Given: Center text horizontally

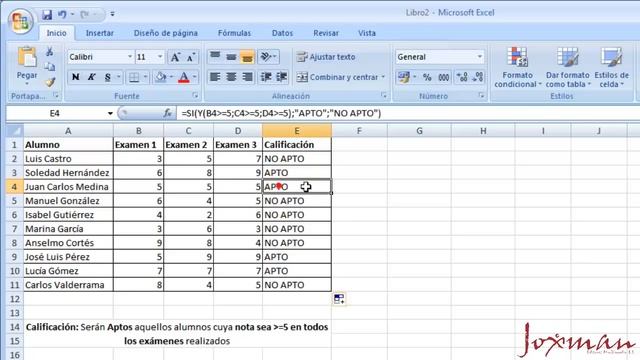Looking at the screenshot, I should point(231,77).
